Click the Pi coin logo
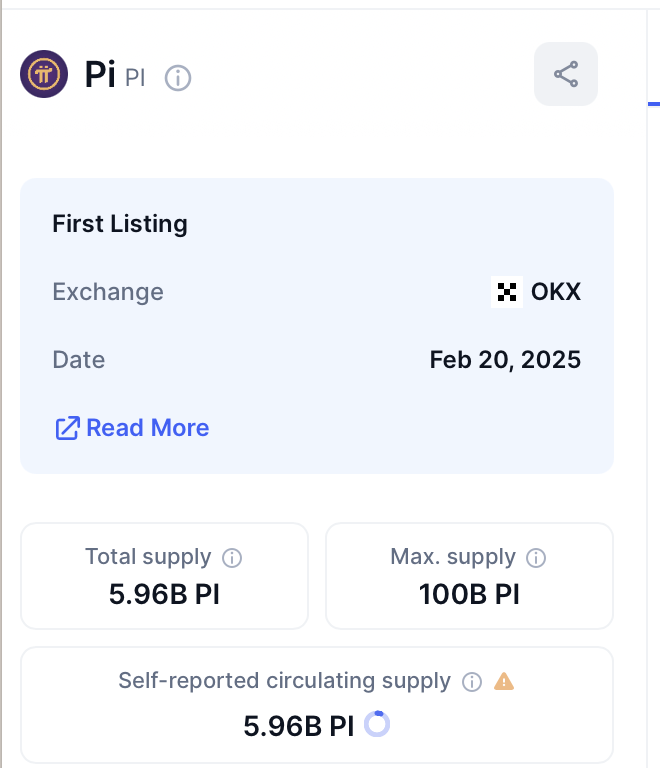This screenshot has height=768, width=660. coord(44,74)
